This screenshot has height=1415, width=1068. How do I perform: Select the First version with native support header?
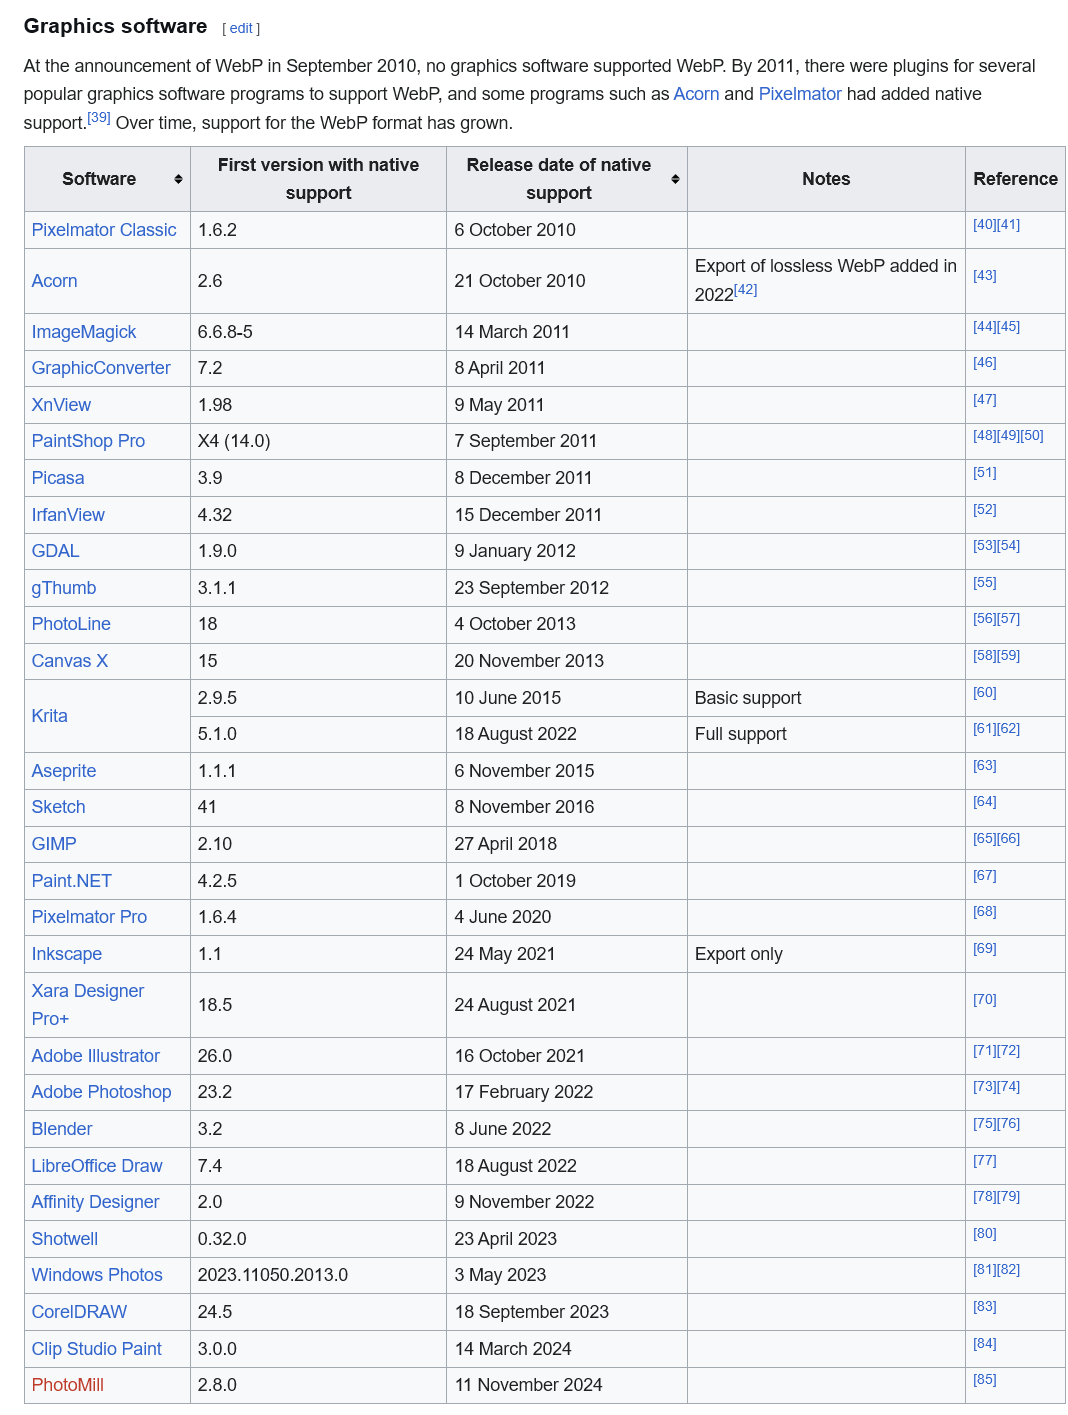(318, 179)
